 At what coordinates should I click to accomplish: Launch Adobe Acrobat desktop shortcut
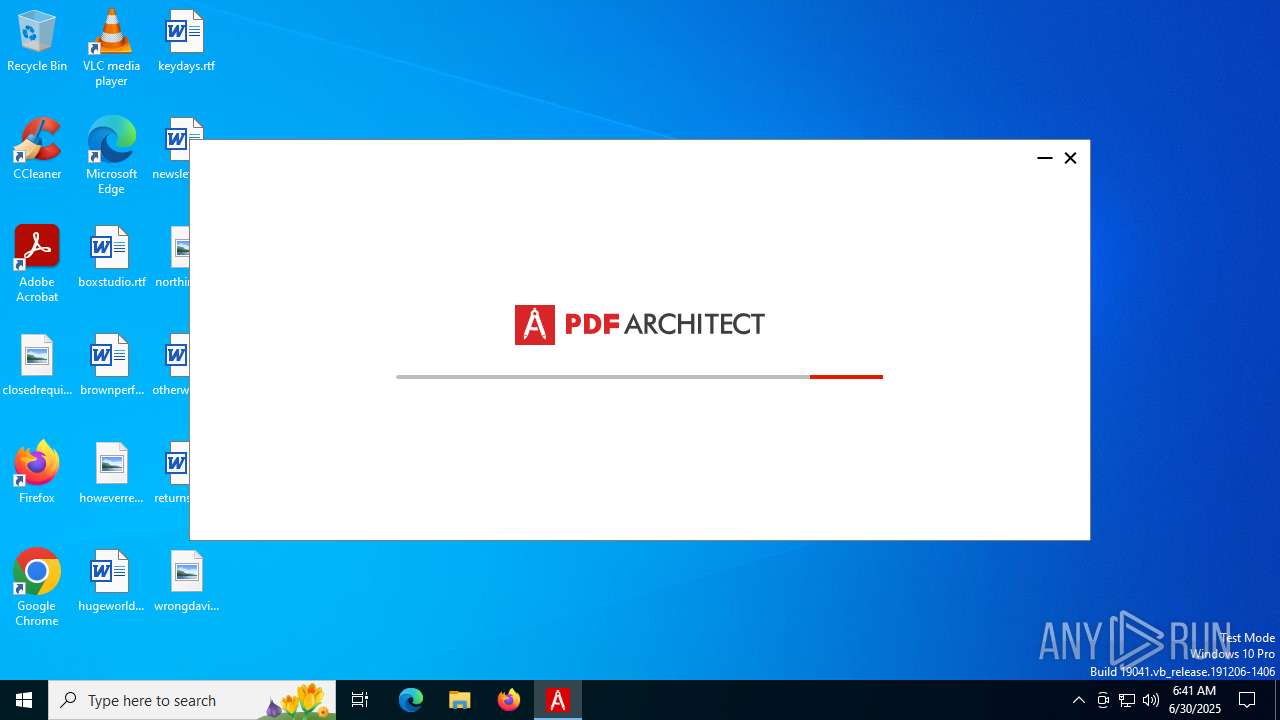coord(37,264)
